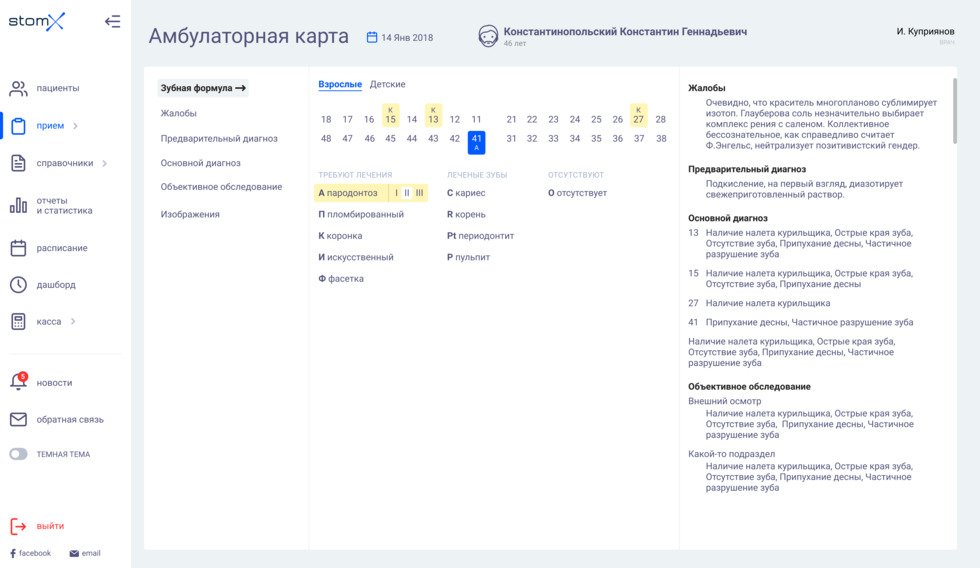
Task: Open the новости bell icon
Action: pyautogui.click(x=18, y=382)
